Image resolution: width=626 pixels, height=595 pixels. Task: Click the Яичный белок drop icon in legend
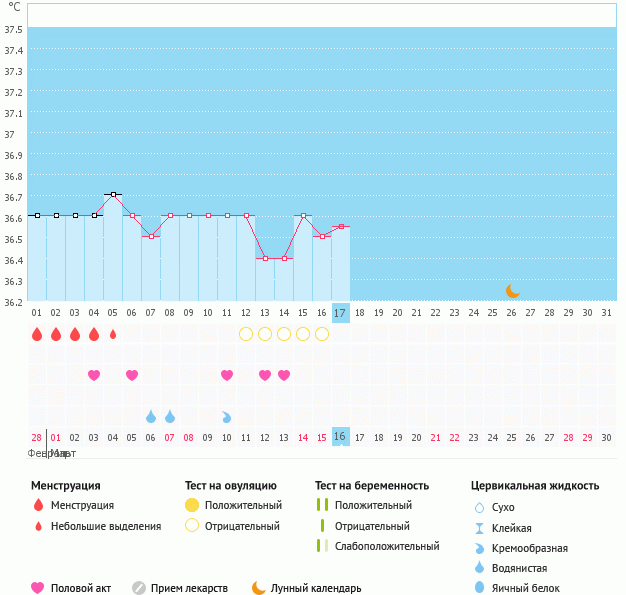click(x=479, y=588)
